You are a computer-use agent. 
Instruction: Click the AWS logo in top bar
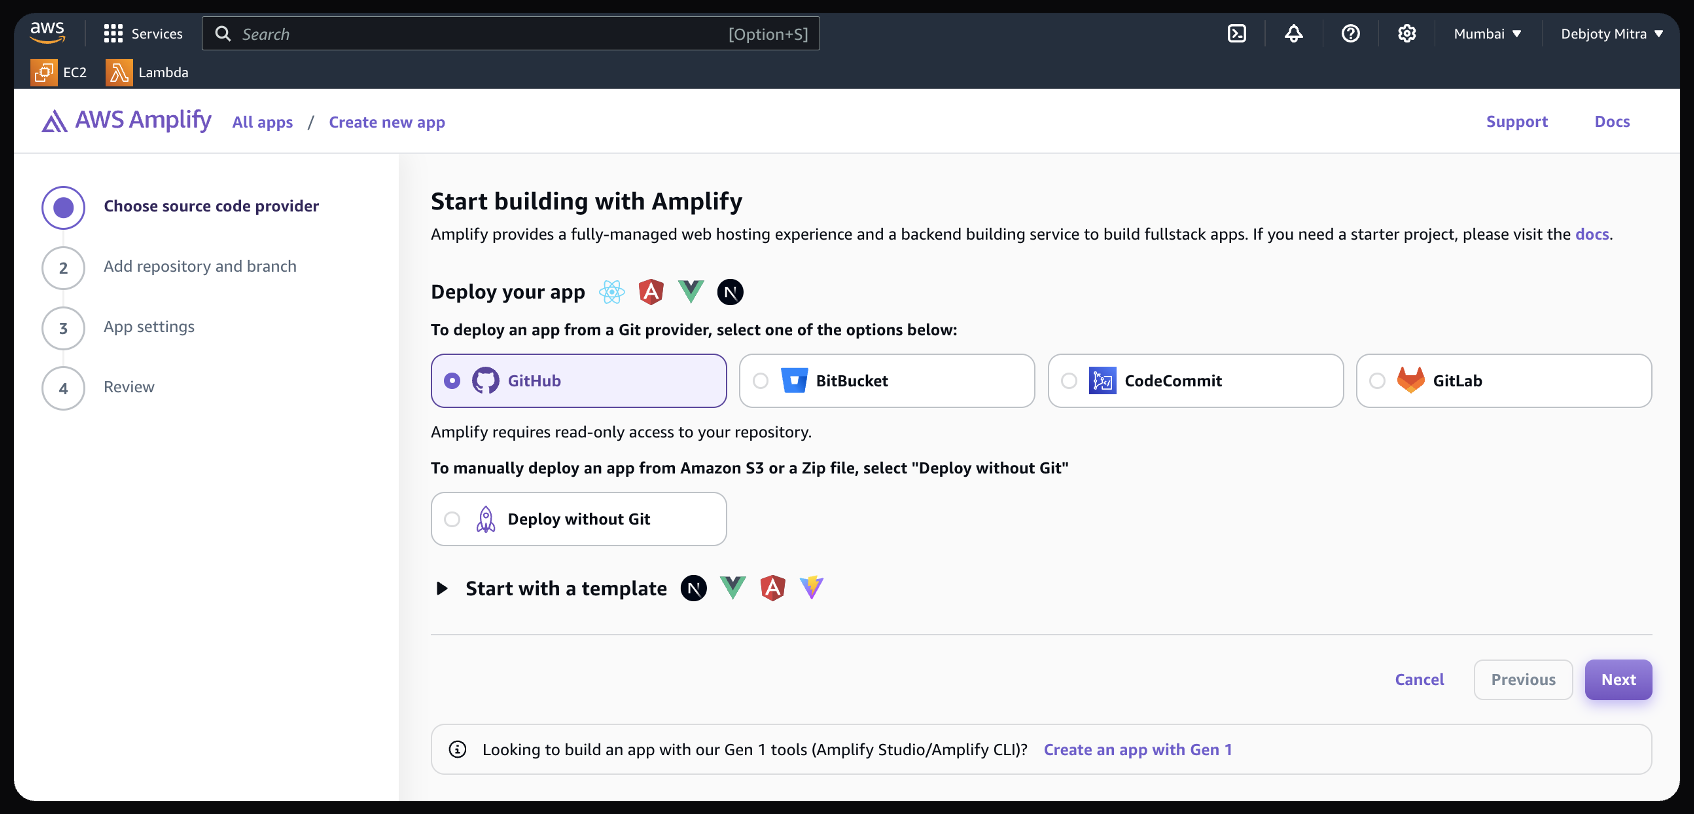click(x=47, y=33)
